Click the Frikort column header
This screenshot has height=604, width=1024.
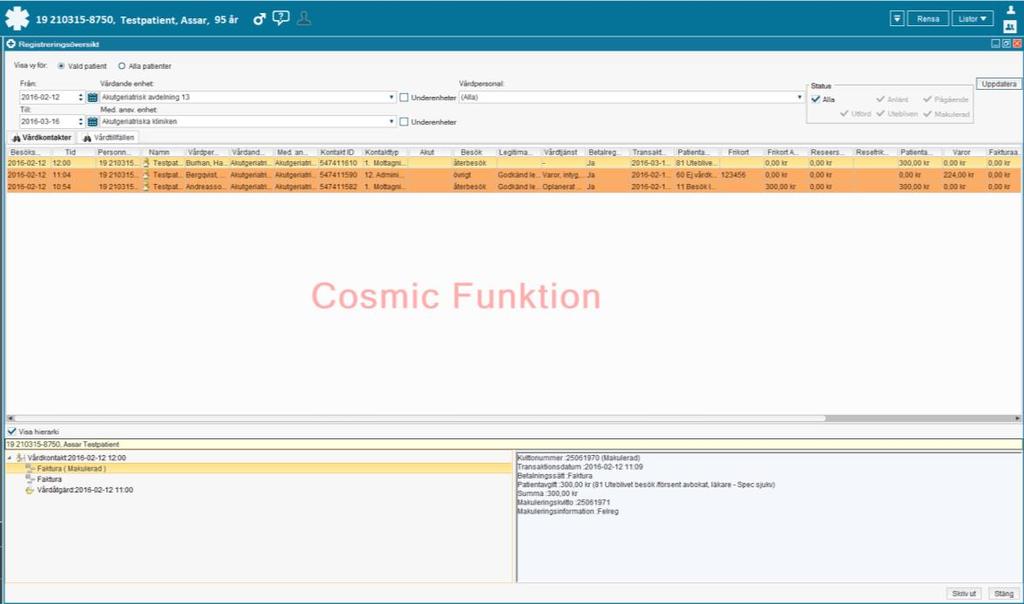739,152
